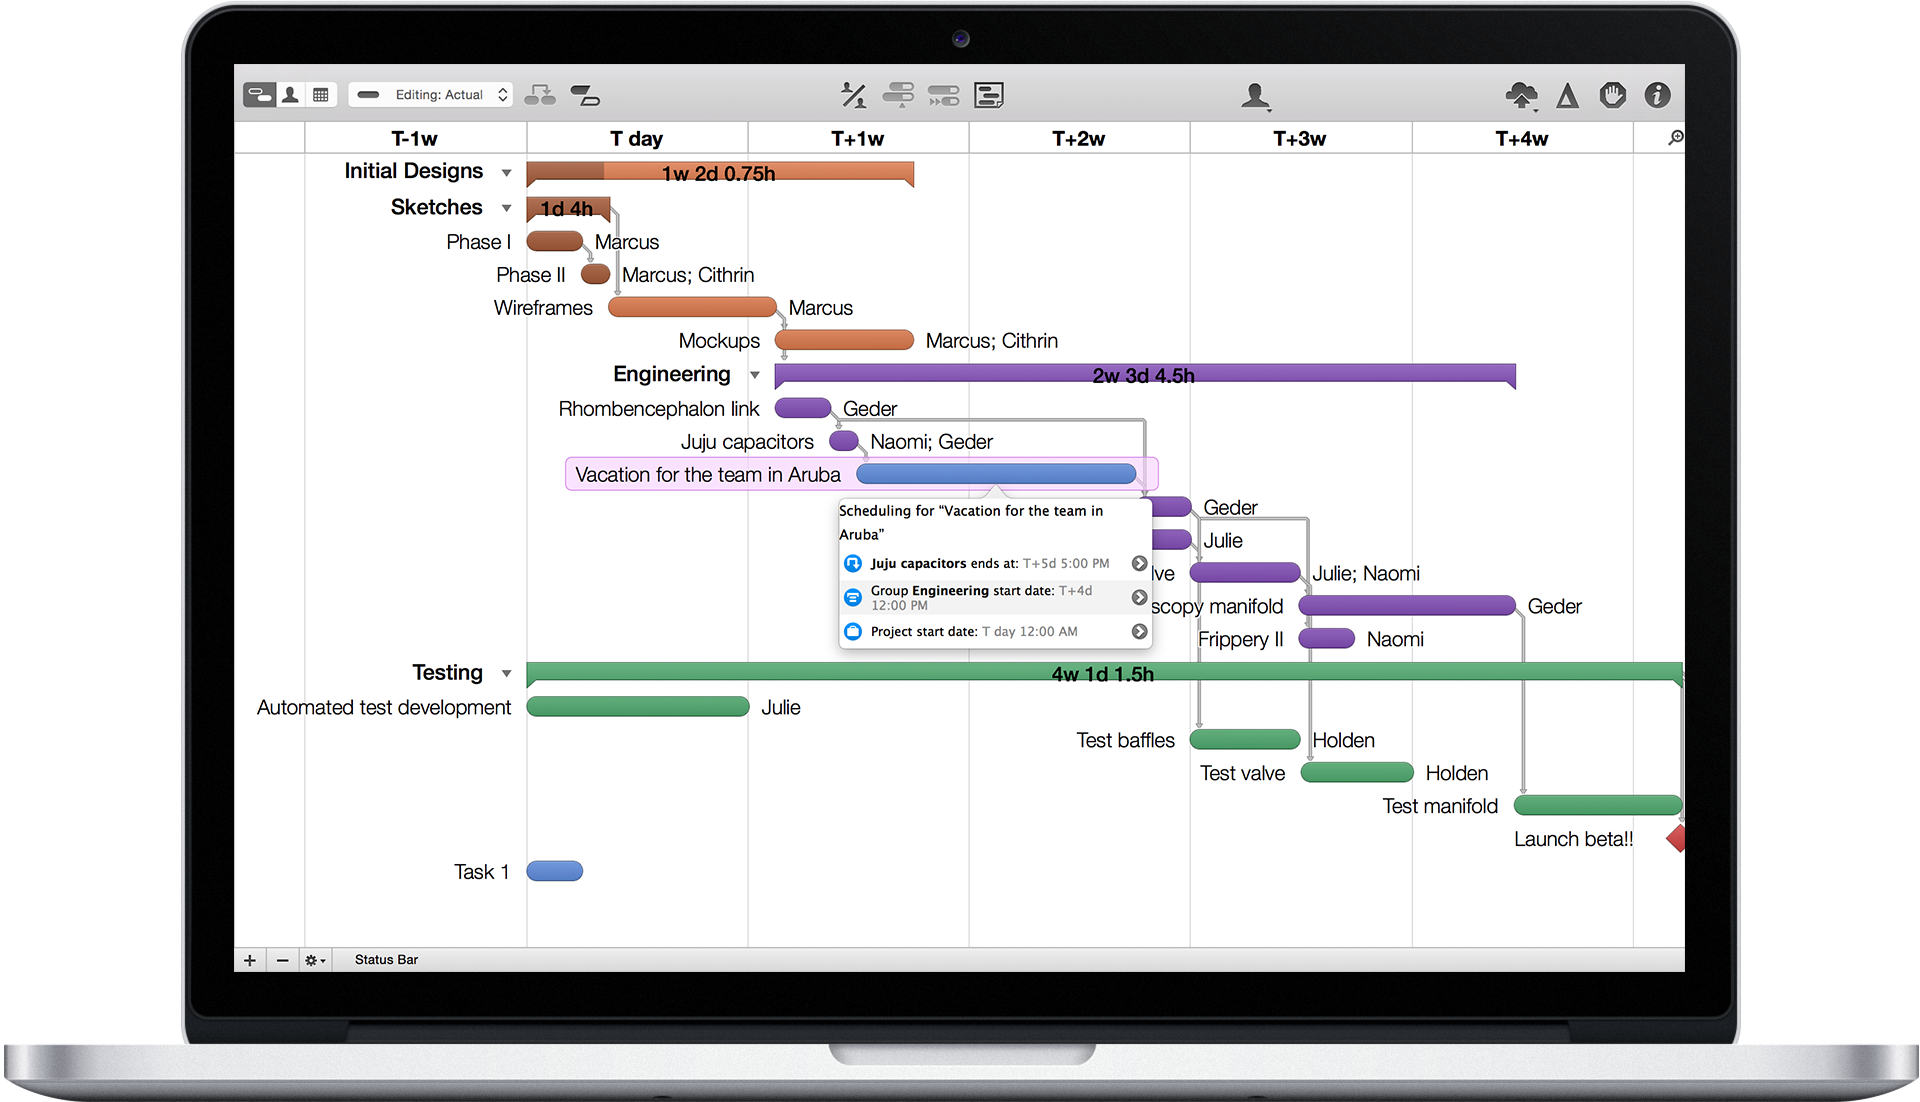Click the Testing group summary bar
The width and height of the screenshot is (1920, 1102).
point(1104,674)
